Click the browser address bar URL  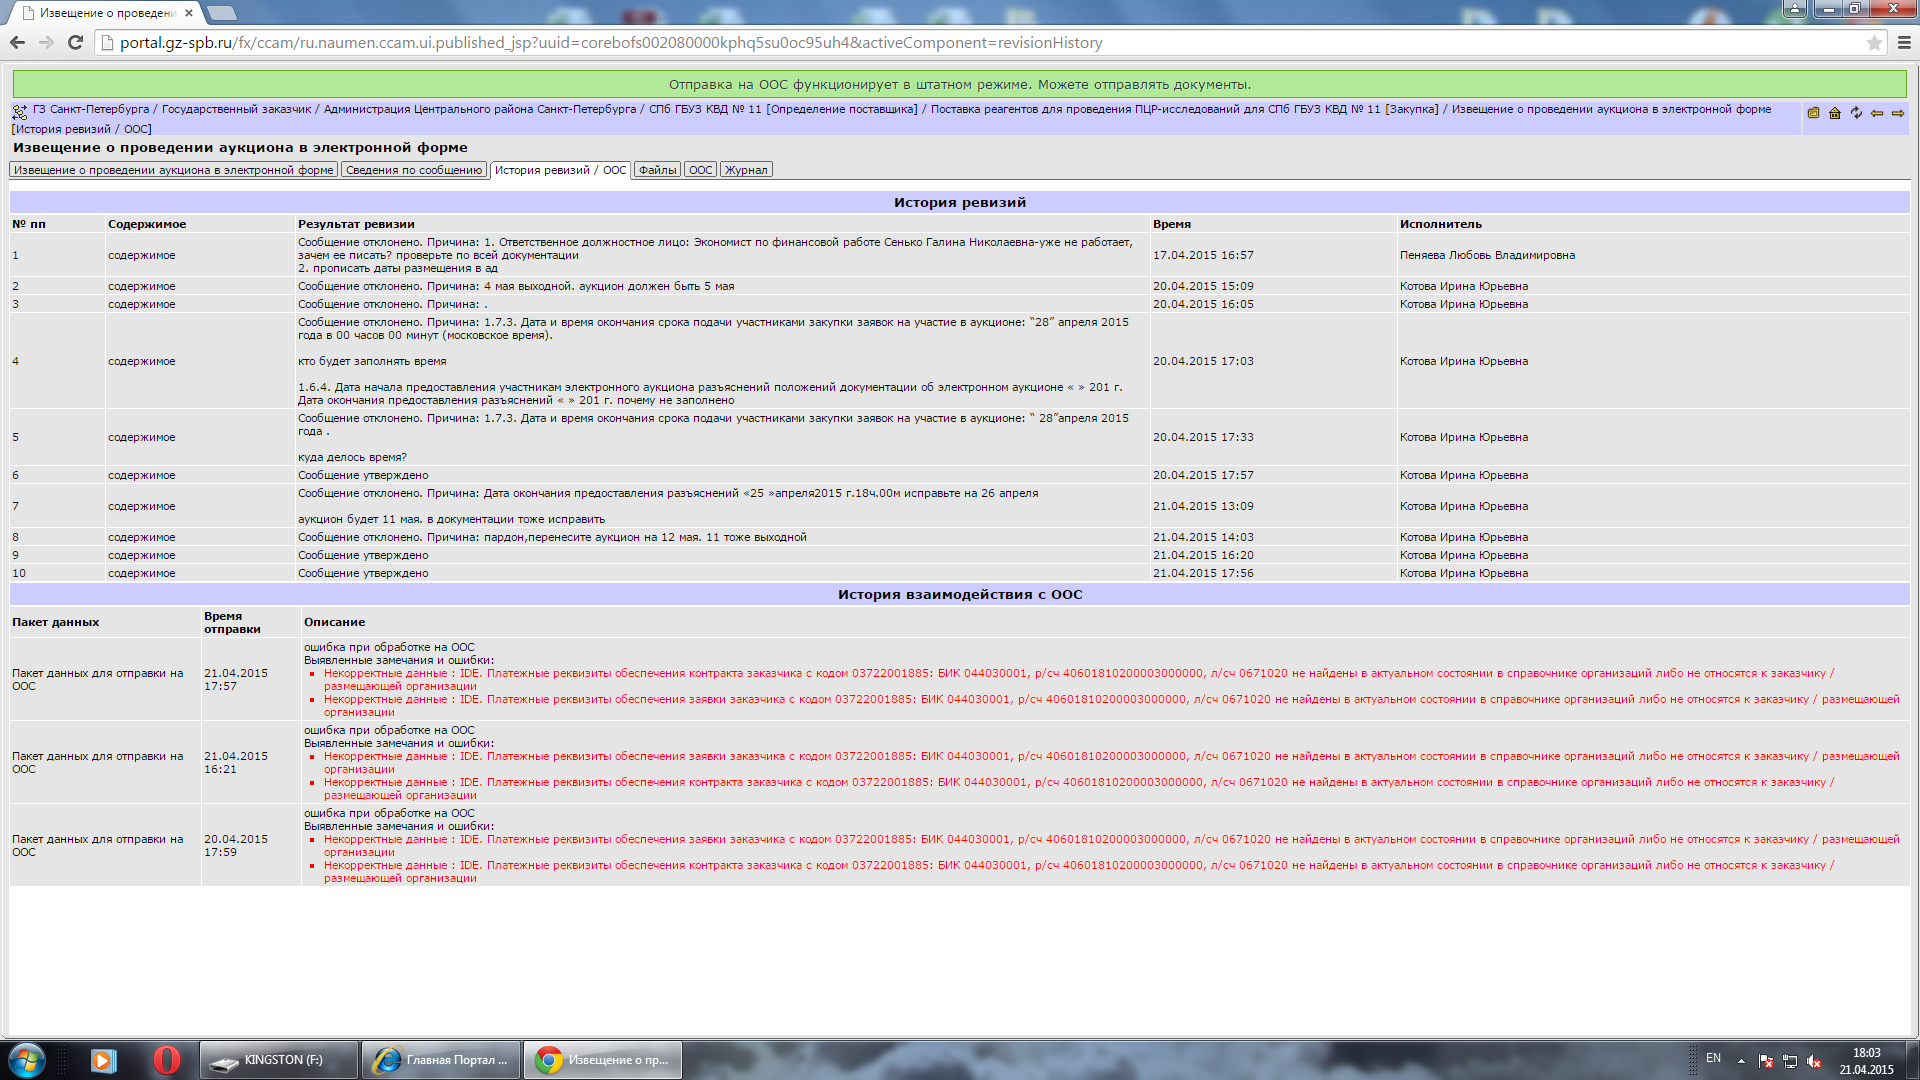[x=610, y=43]
